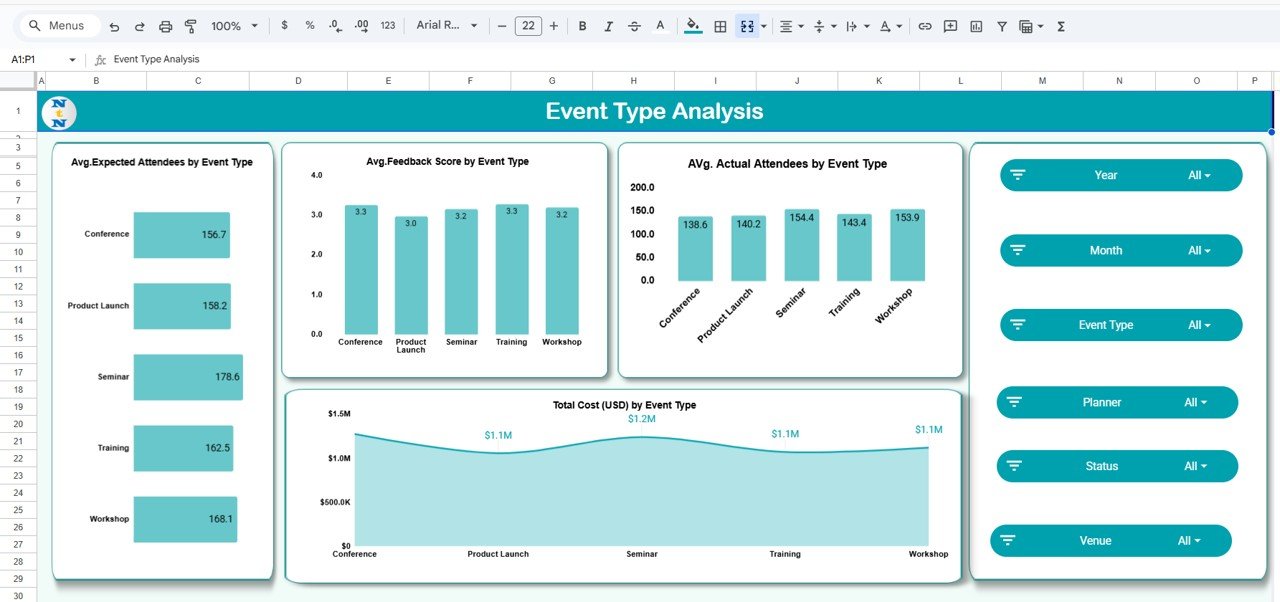Click the Insert chart icon
1280x602 pixels.
(976, 26)
